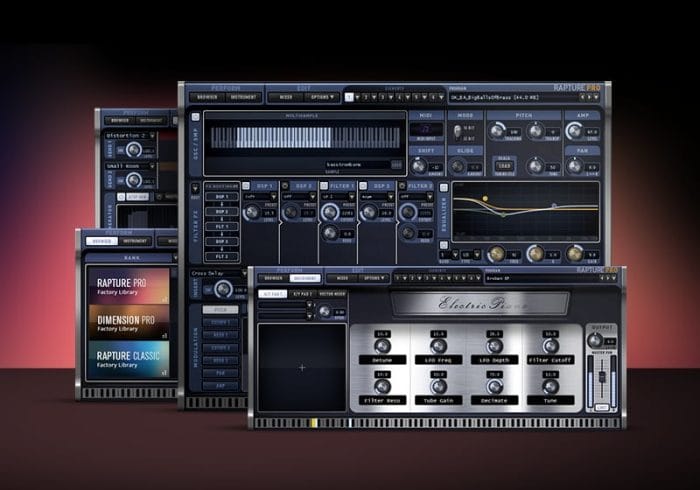Expand the EQ band number dropdown

tap(455, 255)
